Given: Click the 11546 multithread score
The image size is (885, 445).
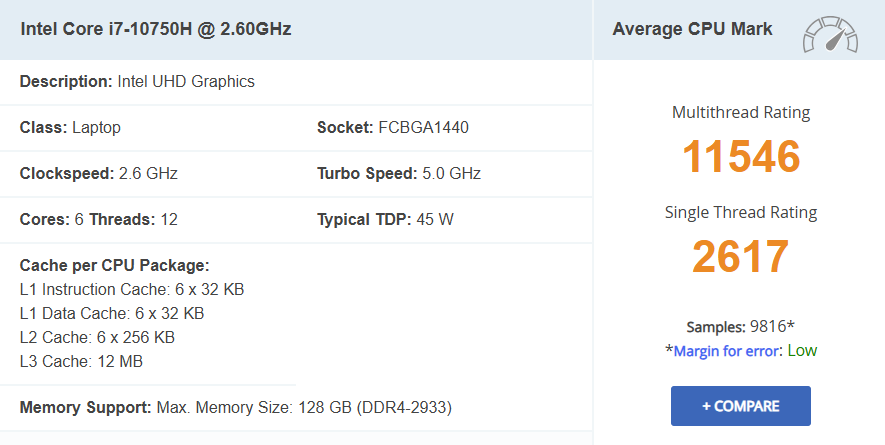Looking at the screenshot, I should (x=741, y=157).
